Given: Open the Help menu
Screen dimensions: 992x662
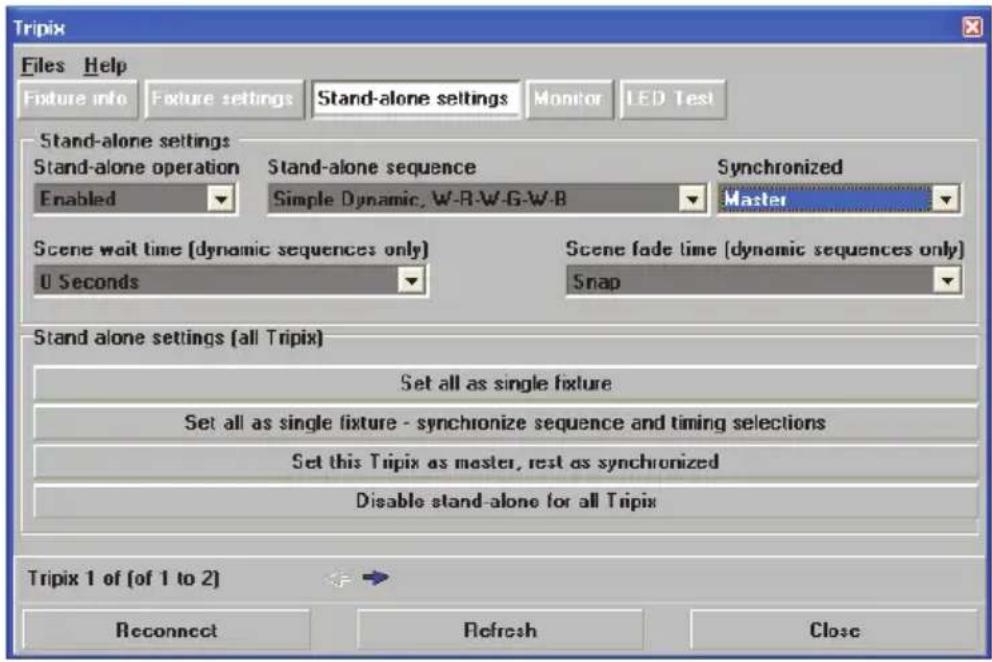Looking at the screenshot, I should 106,65.
